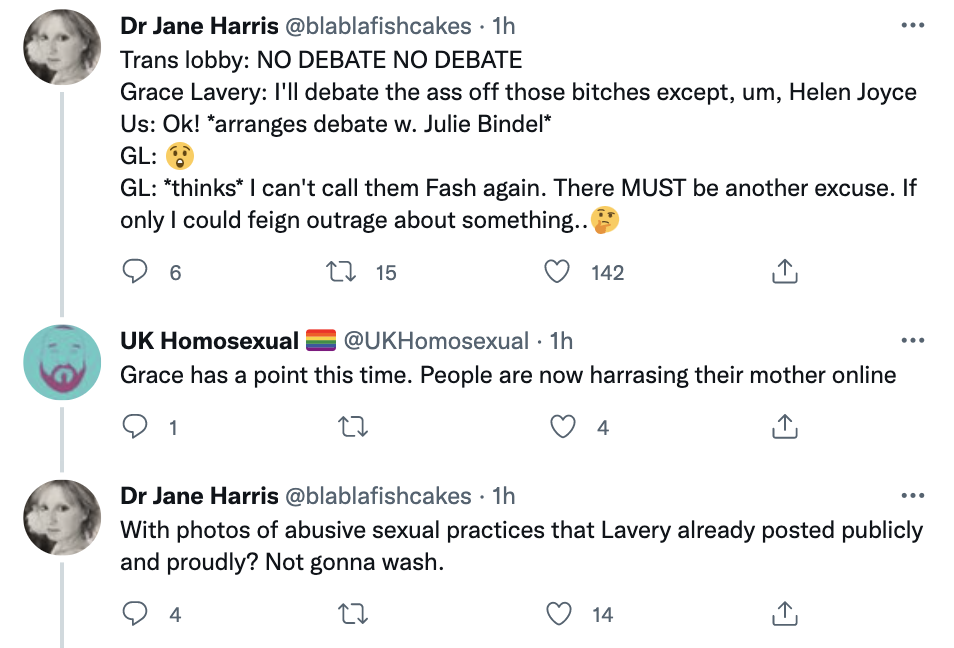Open more options on the first tweet
This screenshot has height=648, width=954.
pos(912,25)
